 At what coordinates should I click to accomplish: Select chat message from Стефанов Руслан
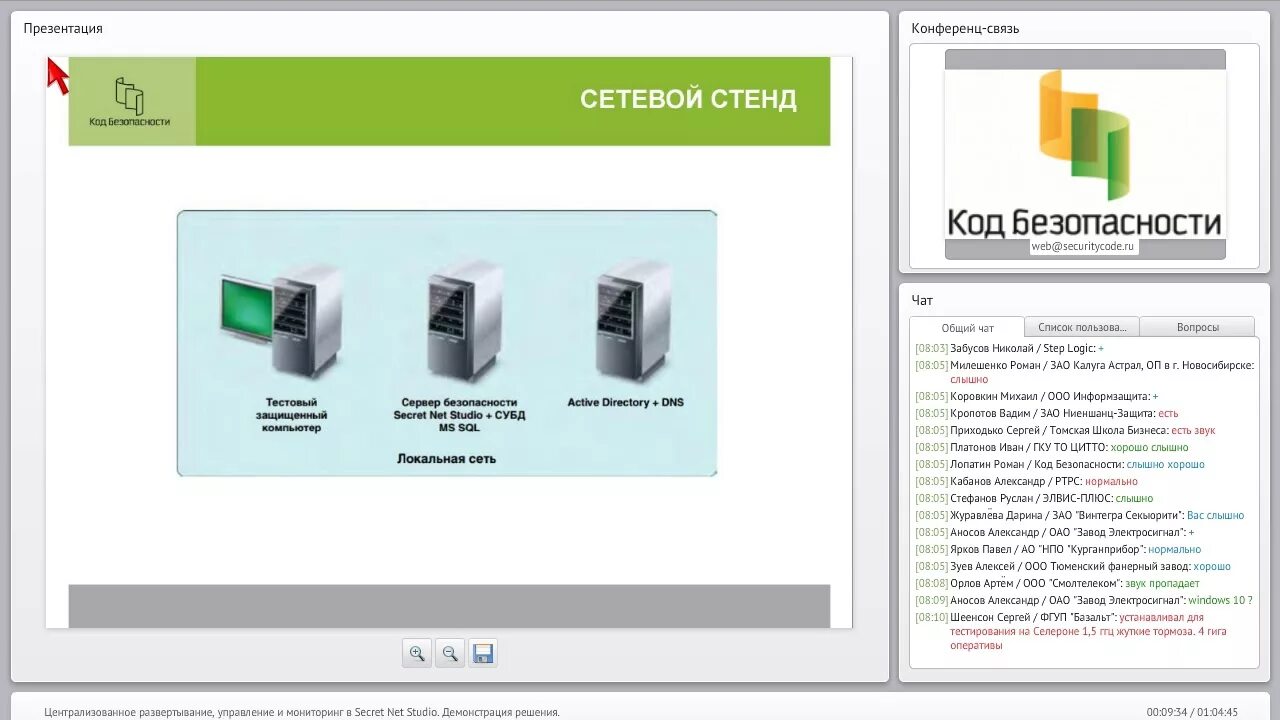click(x=1034, y=498)
